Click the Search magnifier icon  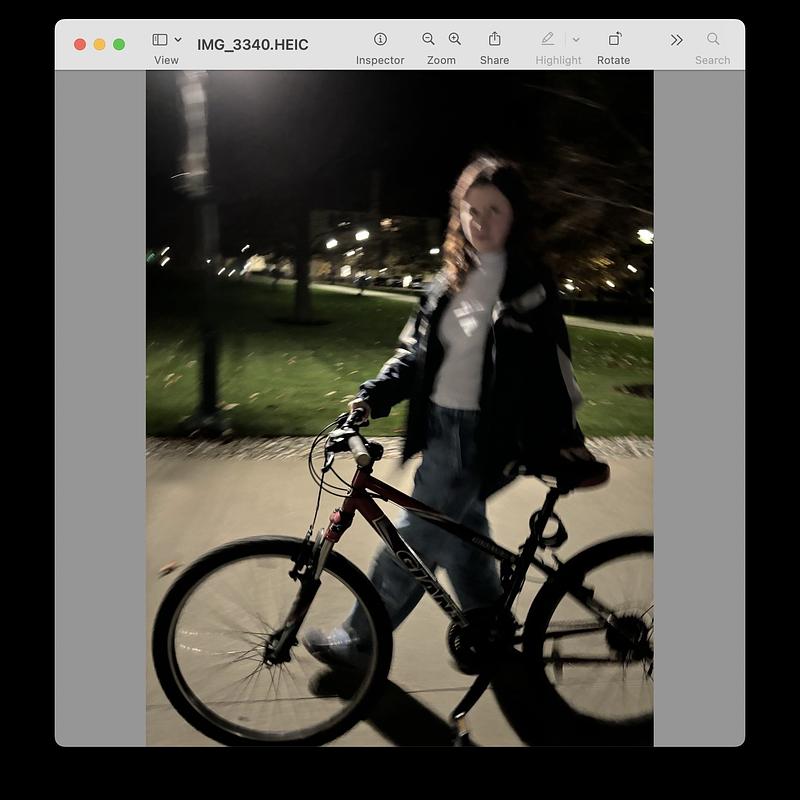713,40
